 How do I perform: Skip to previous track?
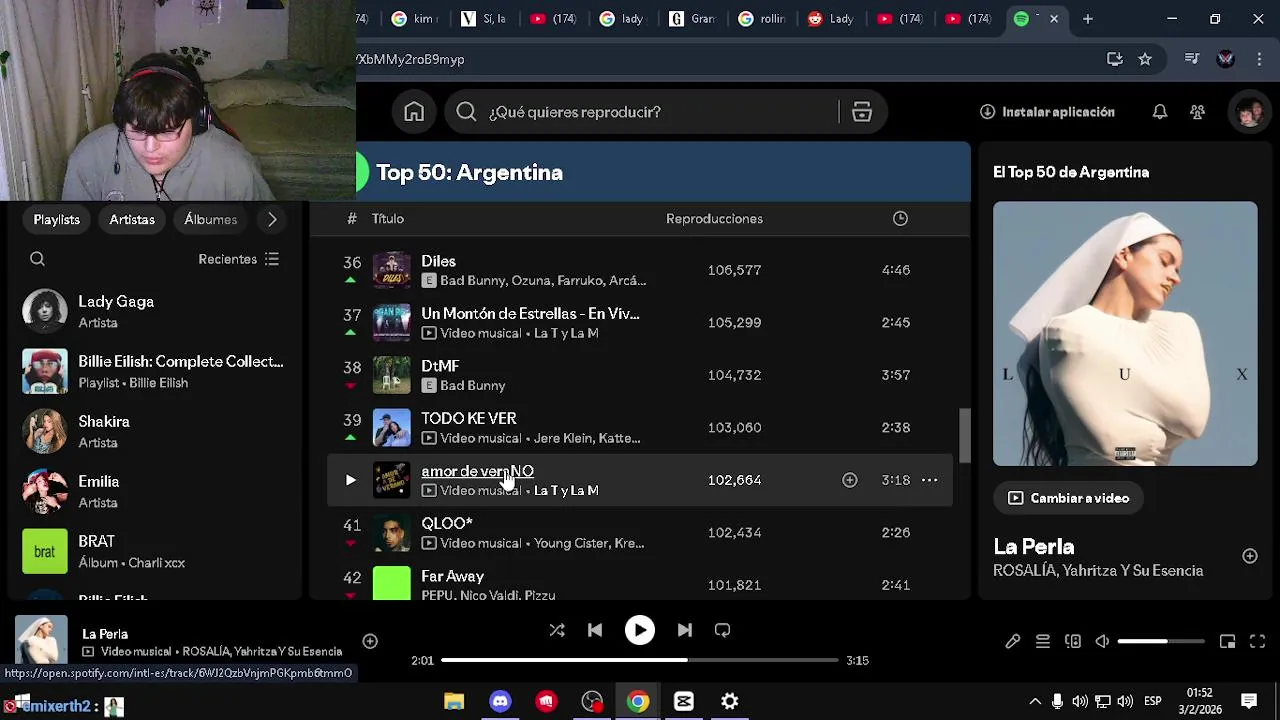coord(595,630)
